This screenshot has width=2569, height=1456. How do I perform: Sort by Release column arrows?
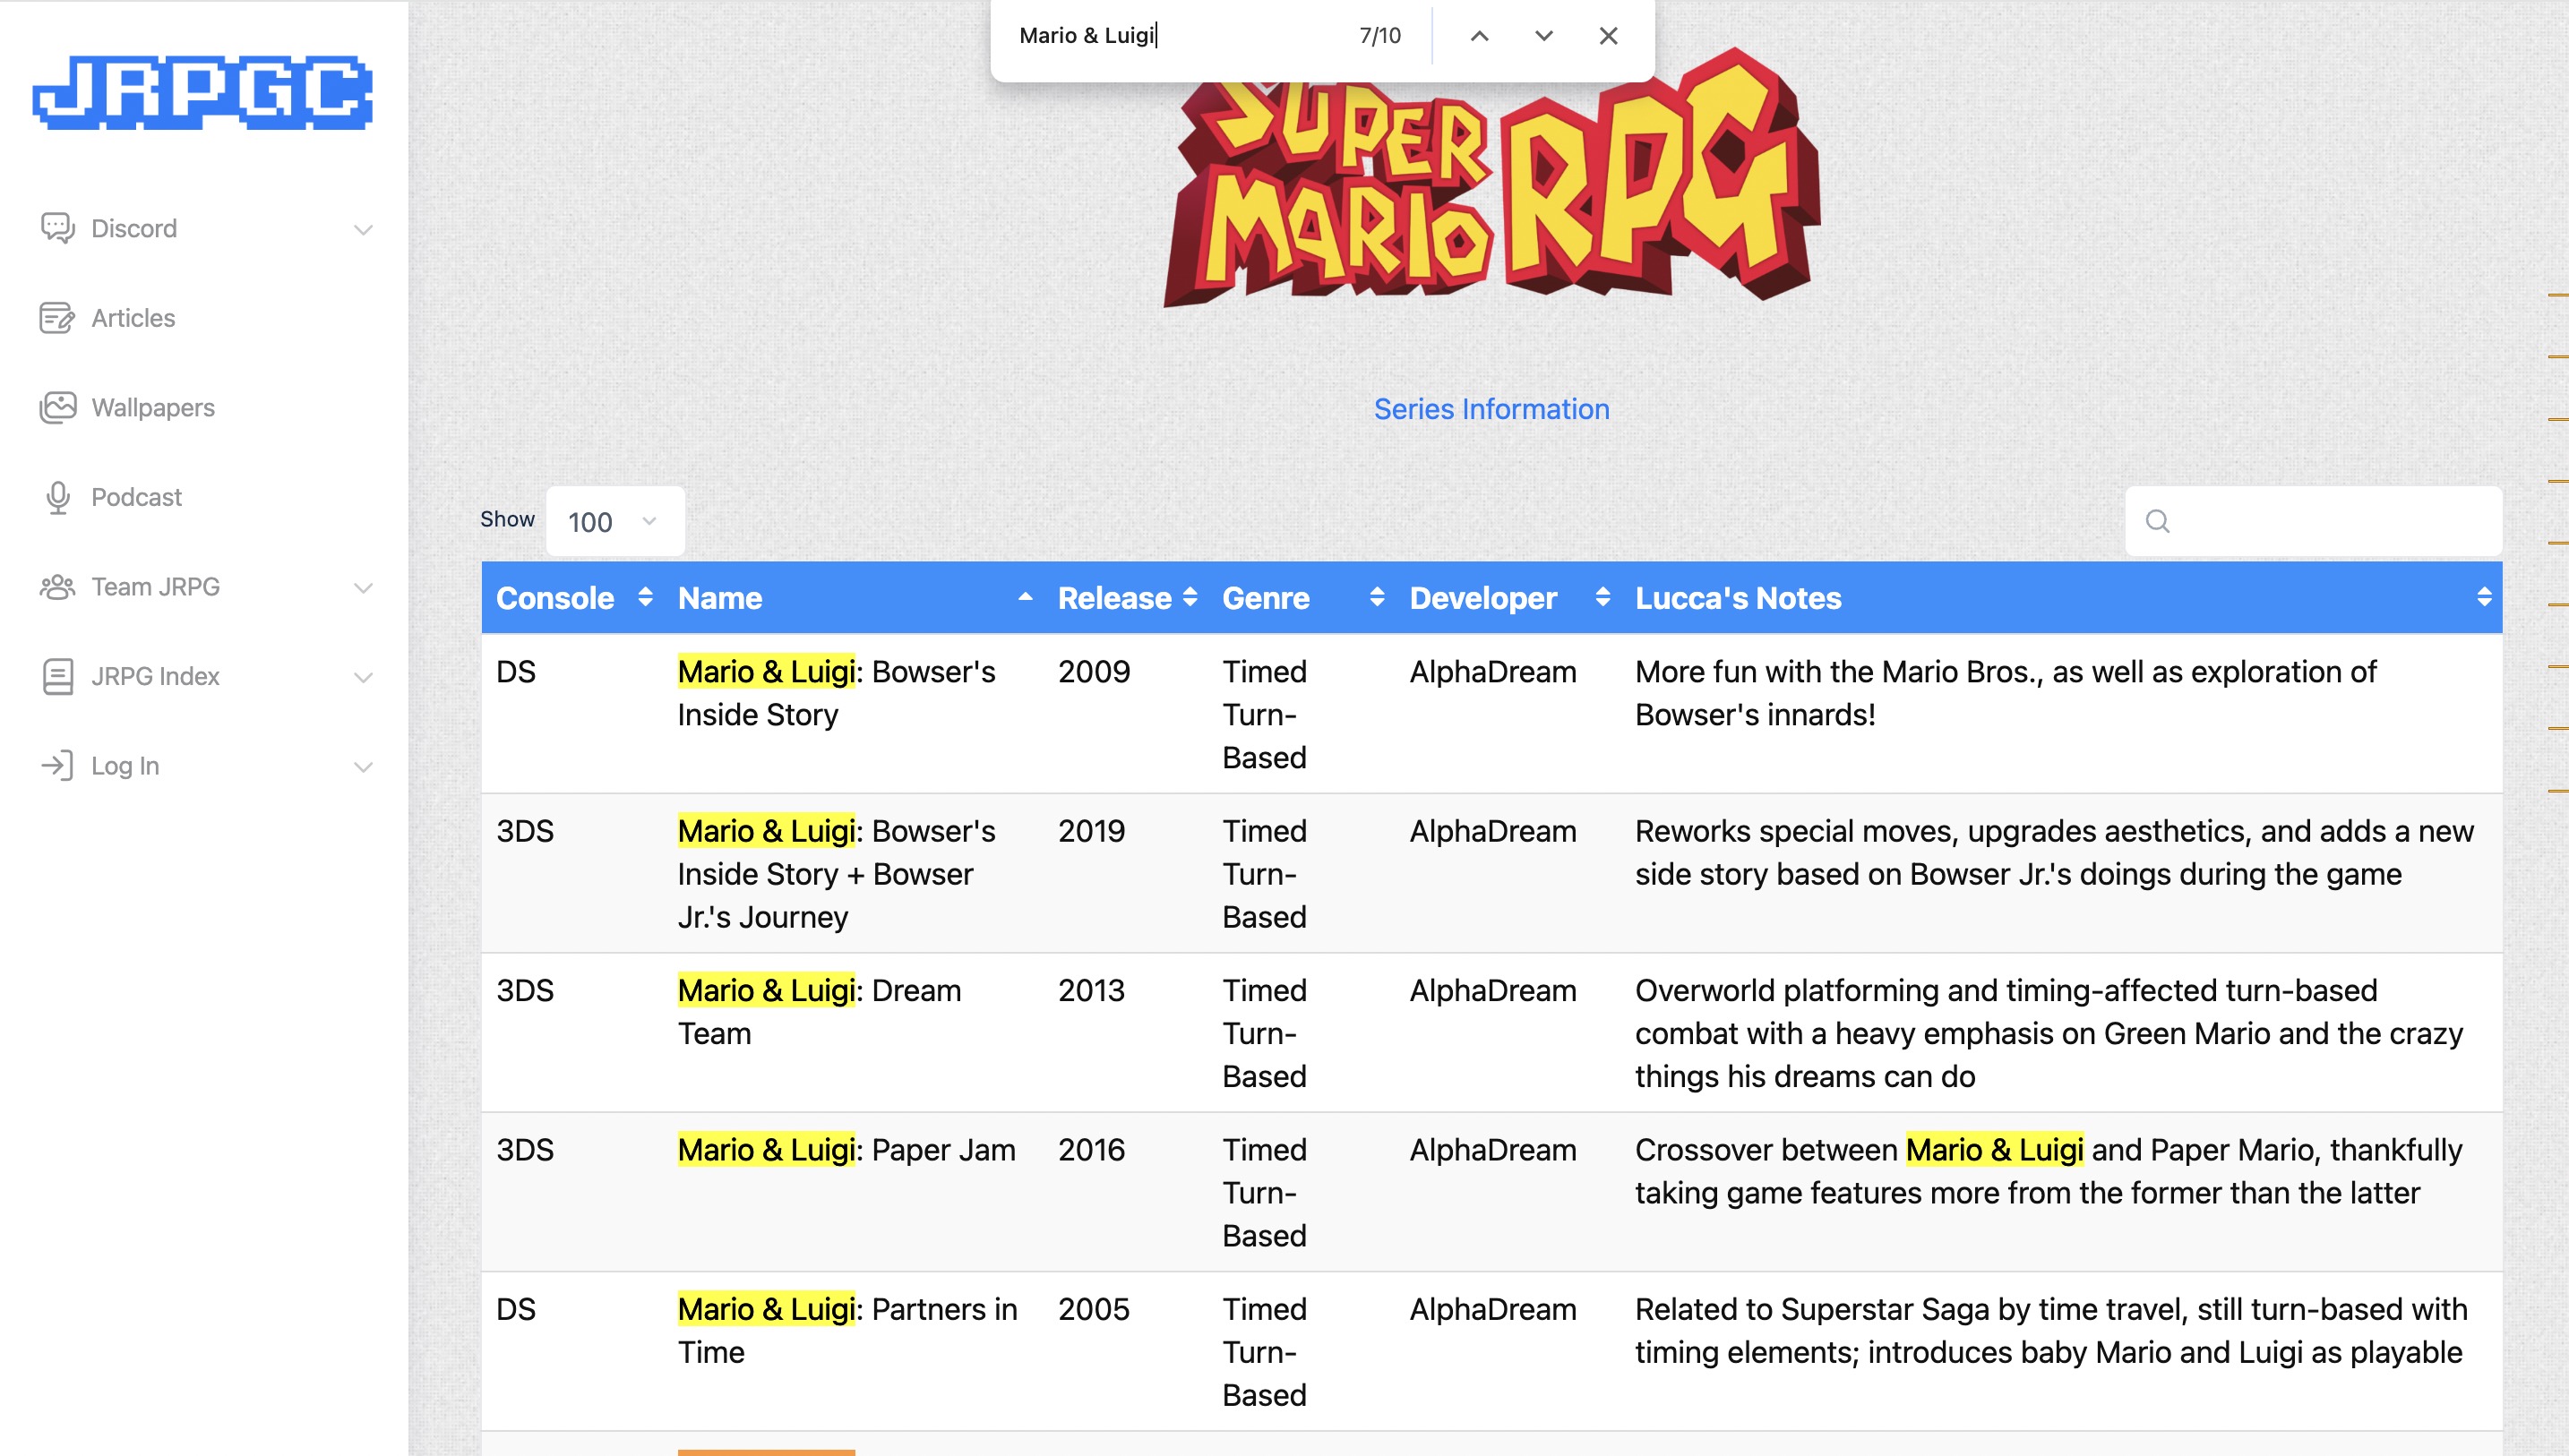pyautogui.click(x=1190, y=597)
